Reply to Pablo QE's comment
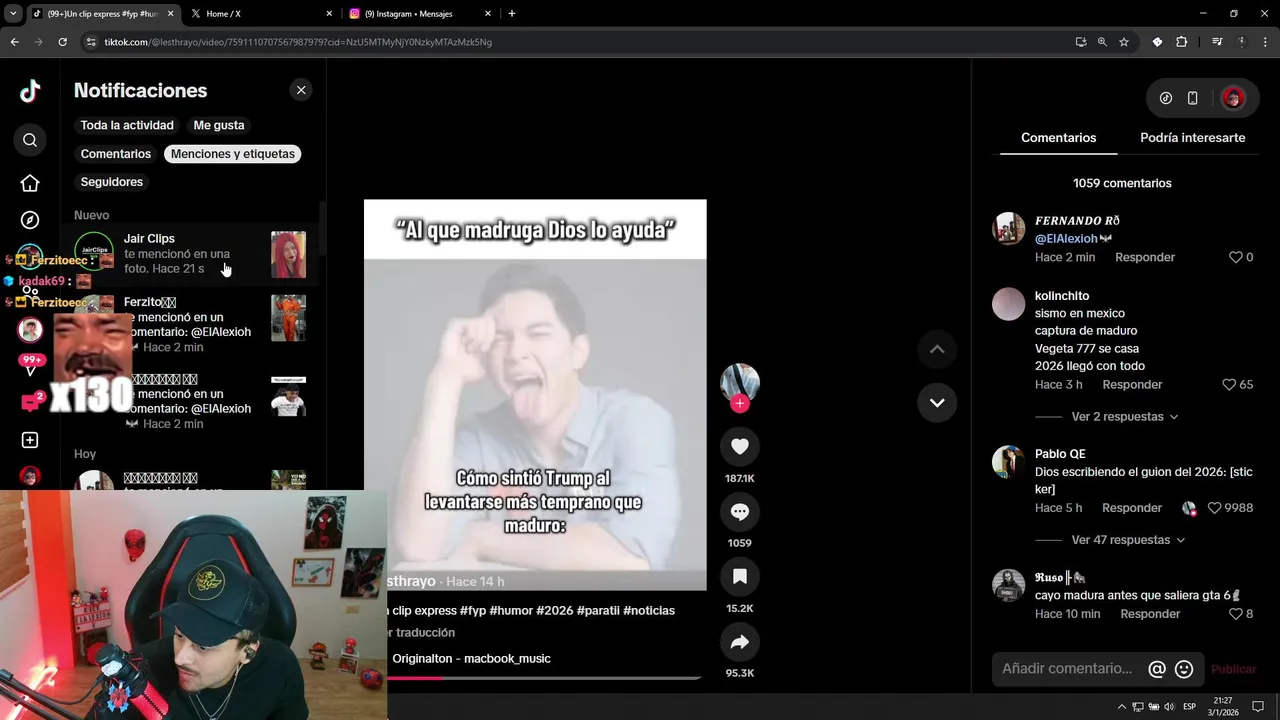The height and width of the screenshot is (720, 1280). 1132,508
